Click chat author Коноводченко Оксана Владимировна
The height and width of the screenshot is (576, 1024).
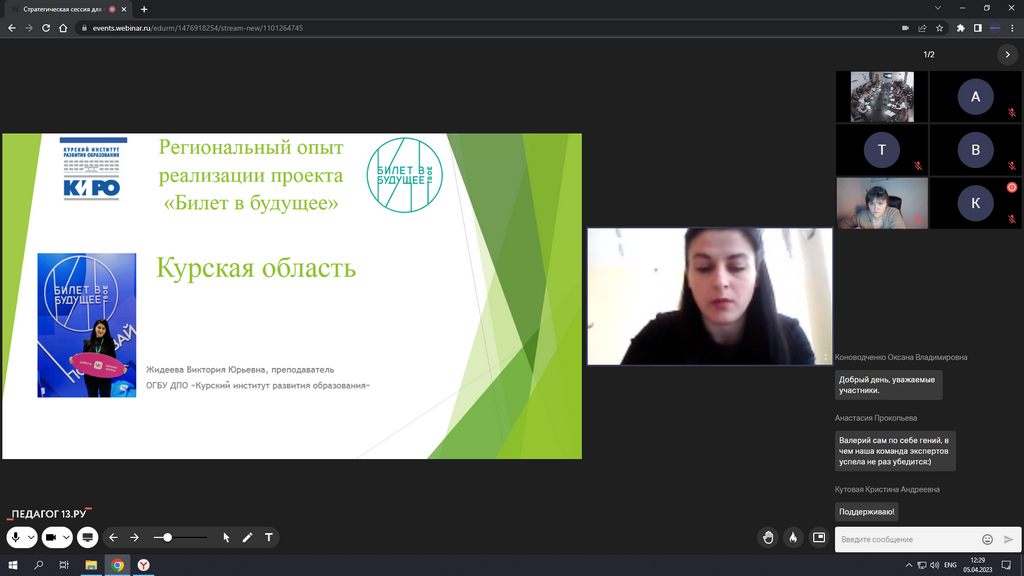coord(901,357)
